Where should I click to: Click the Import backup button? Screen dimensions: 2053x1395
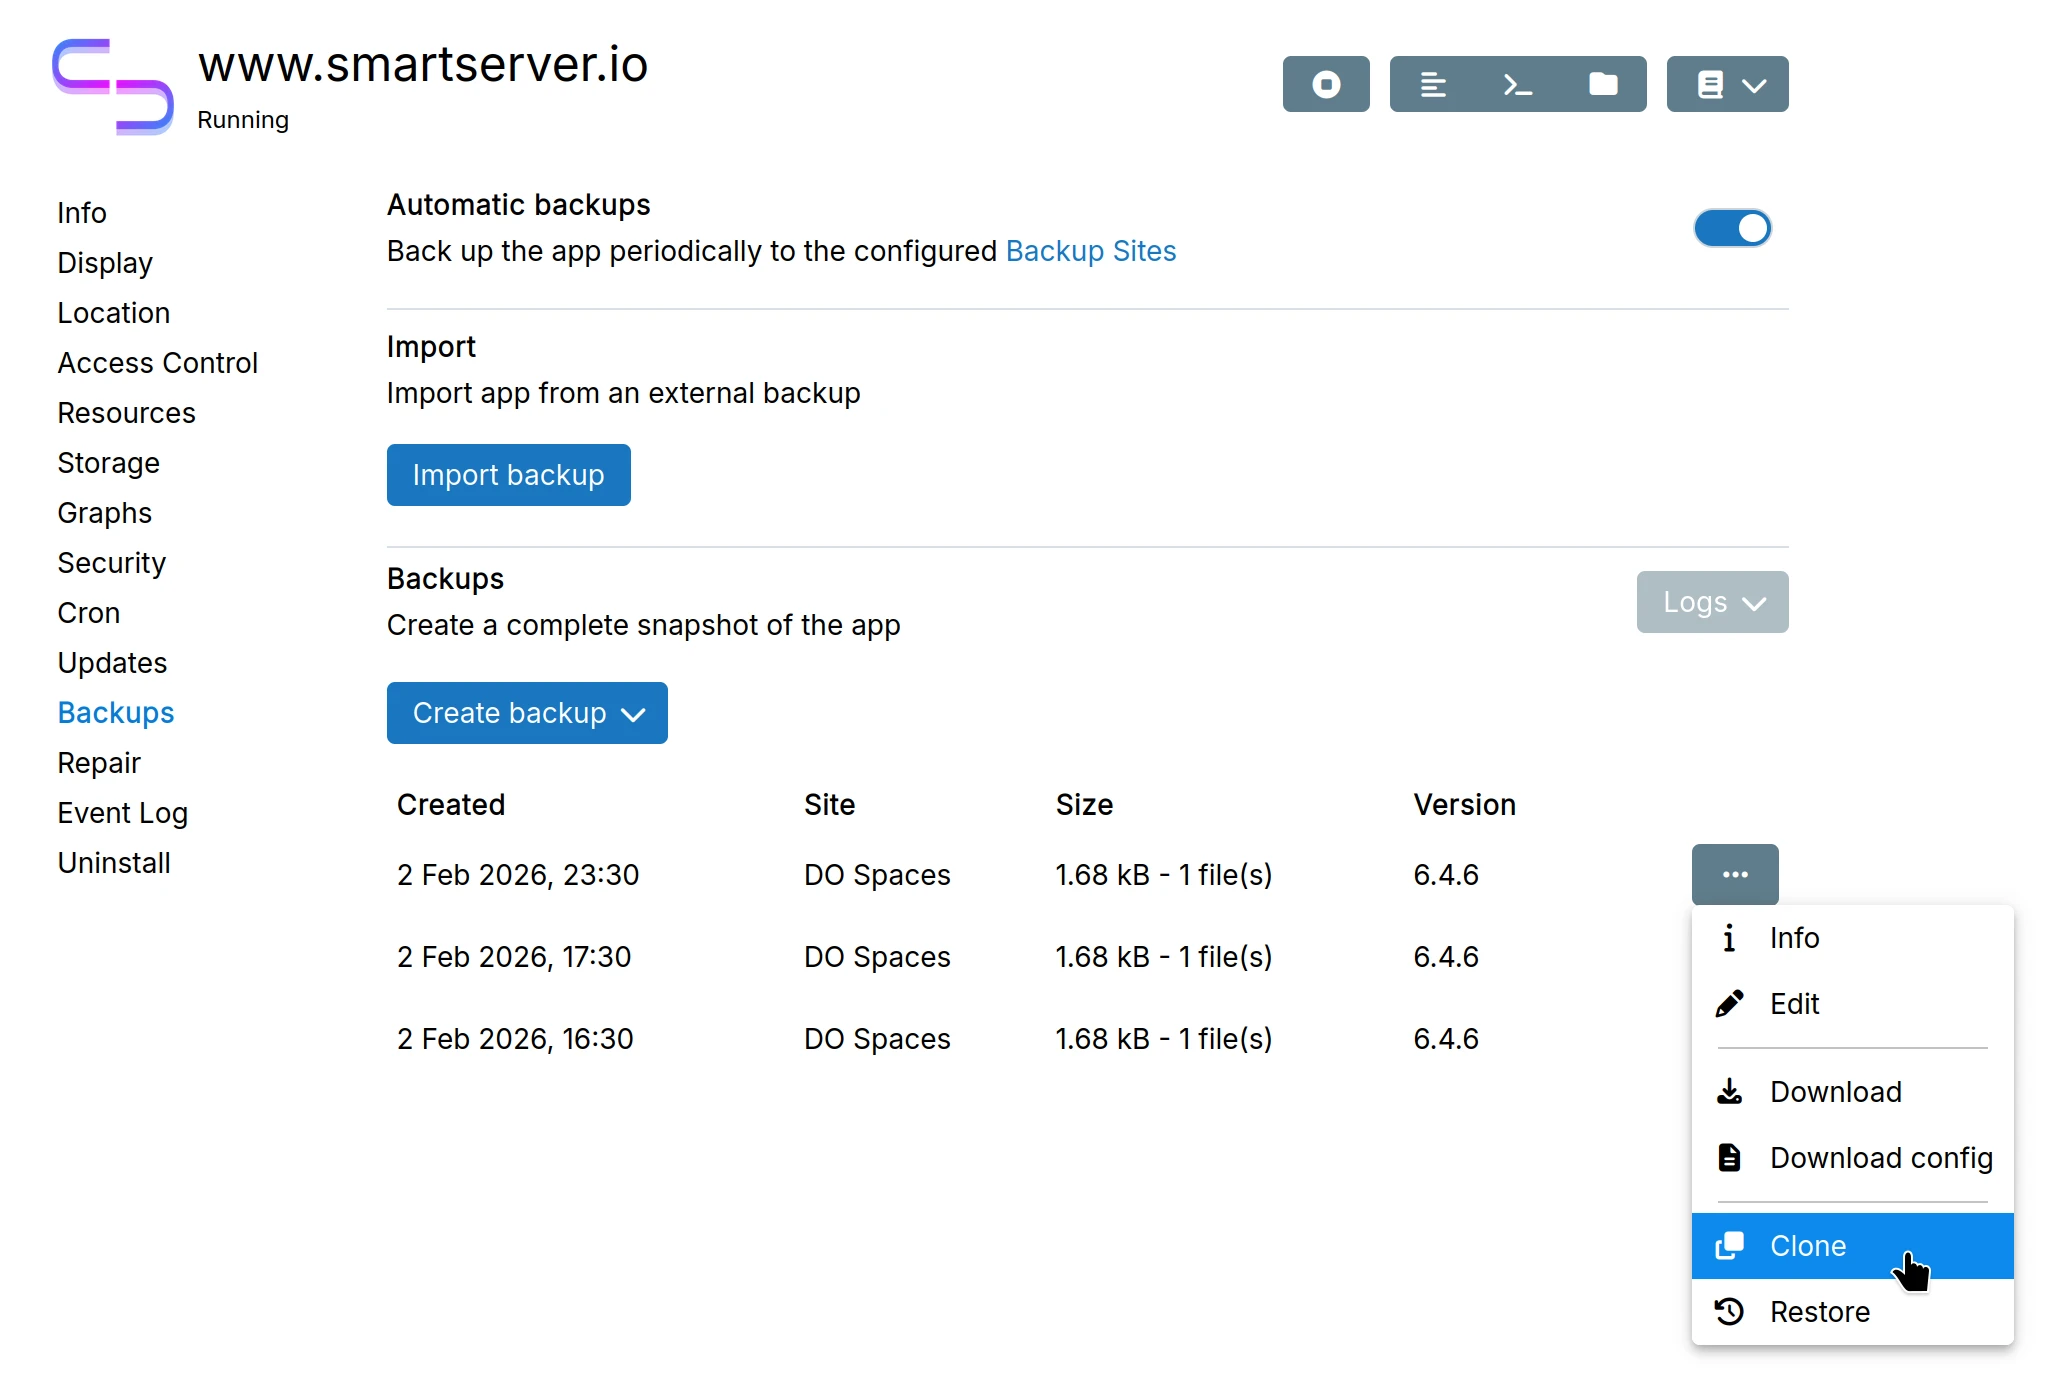point(508,474)
